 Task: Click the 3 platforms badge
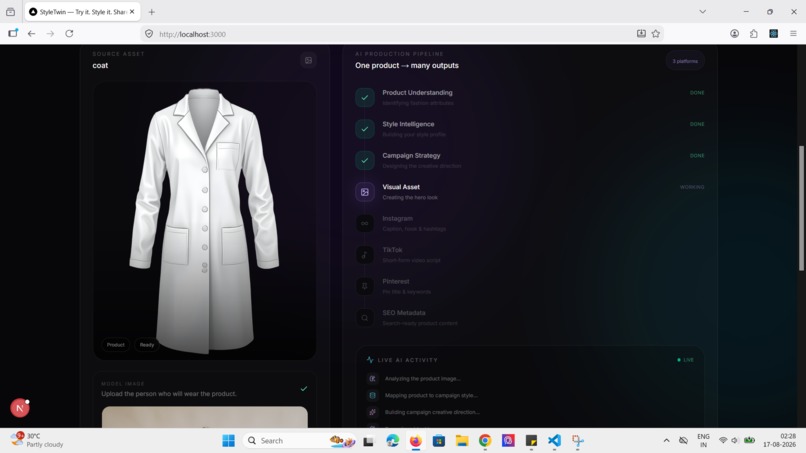685,61
